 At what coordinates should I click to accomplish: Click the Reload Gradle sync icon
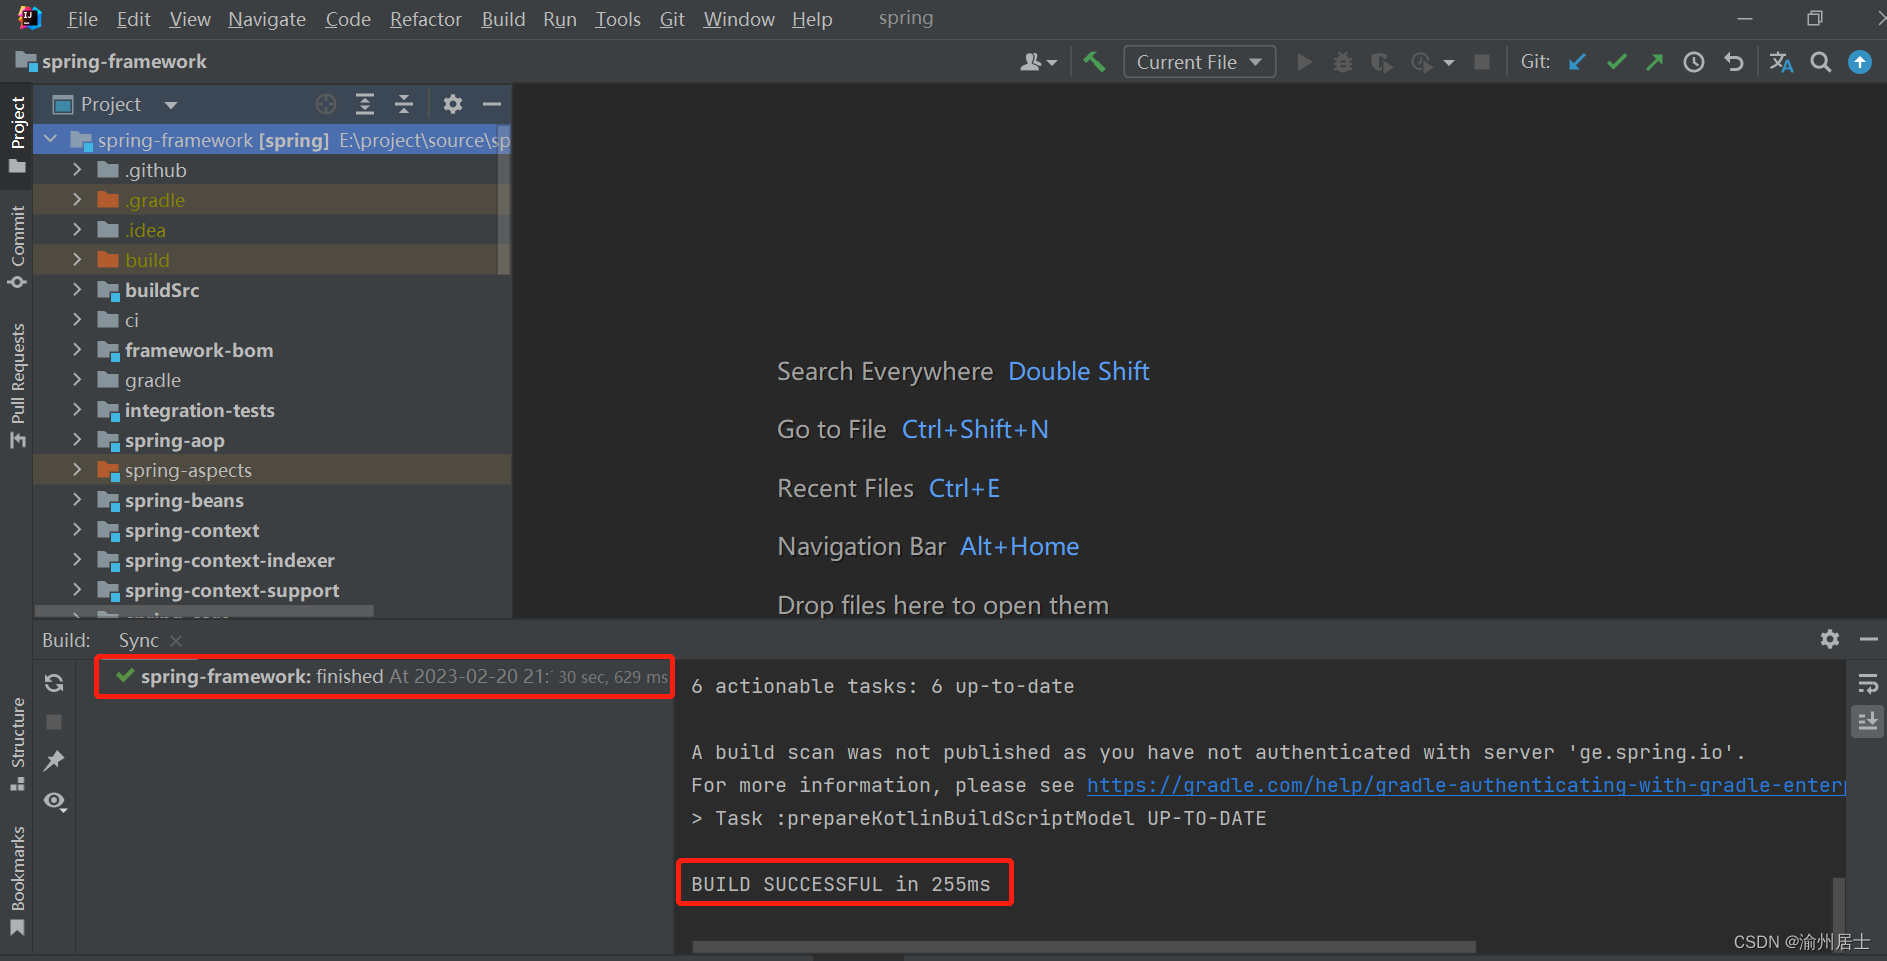pos(54,682)
